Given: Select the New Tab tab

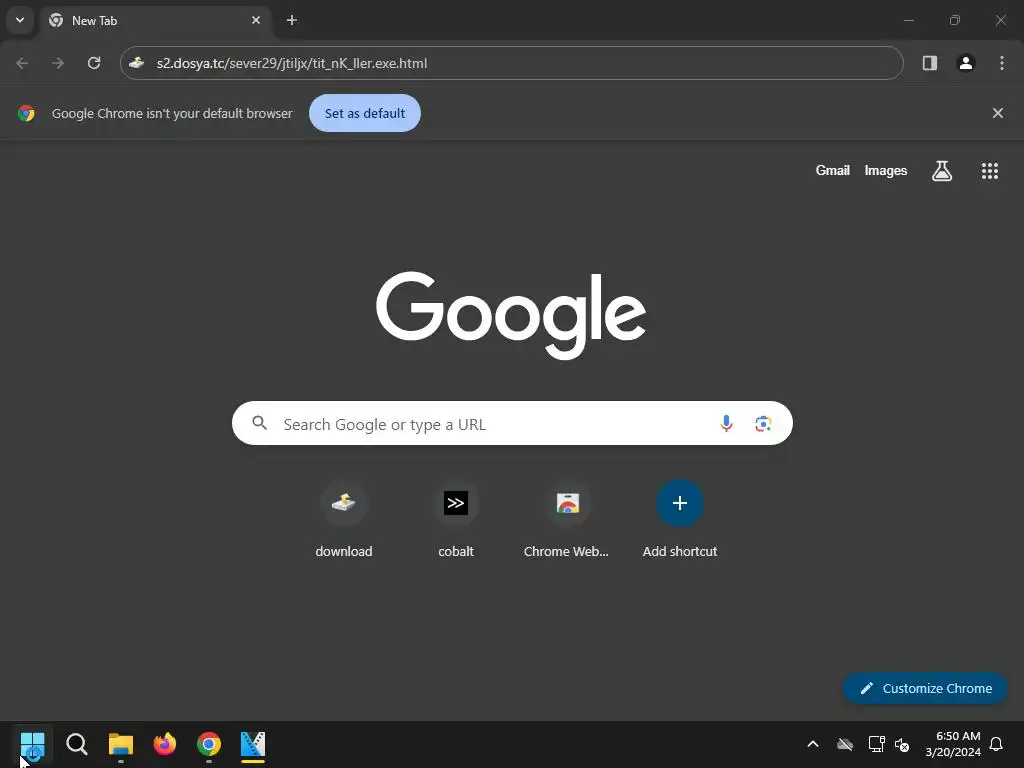Looking at the screenshot, I should click(x=155, y=20).
